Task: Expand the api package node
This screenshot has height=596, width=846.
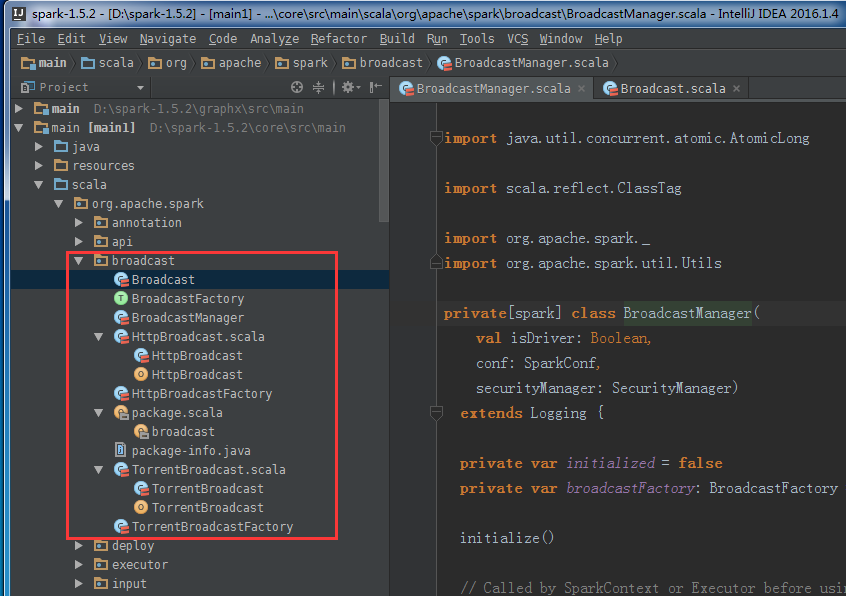Action: tap(79, 241)
